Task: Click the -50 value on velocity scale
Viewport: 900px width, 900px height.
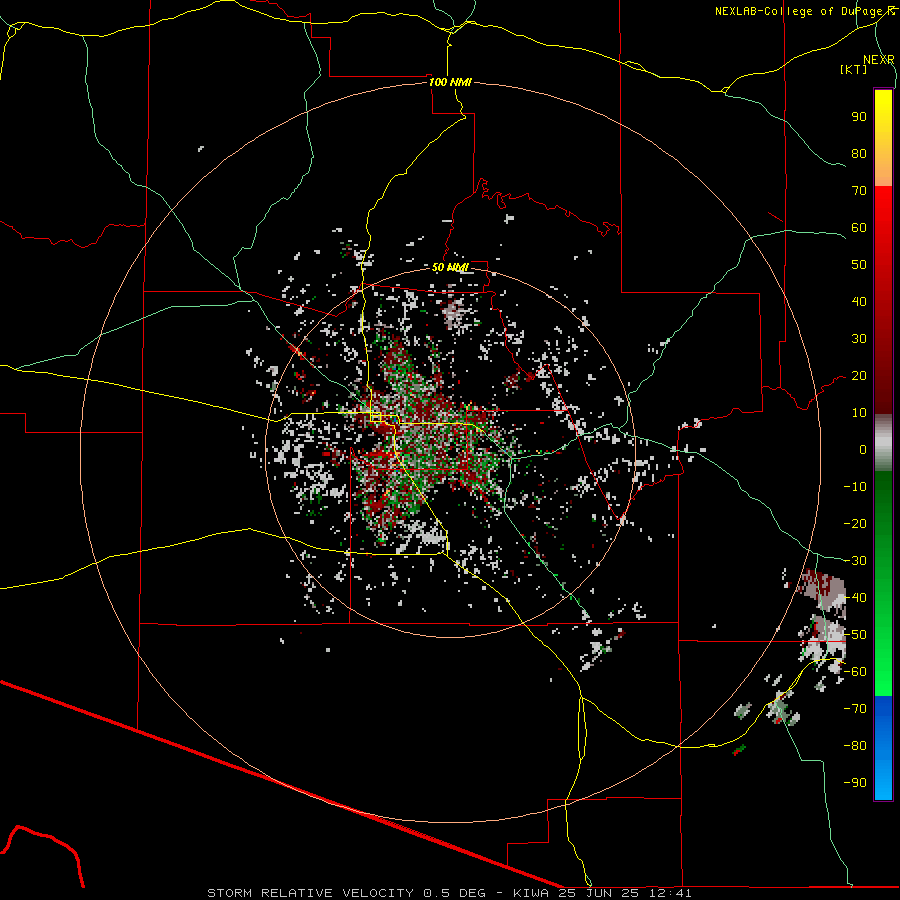Action: [855, 635]
